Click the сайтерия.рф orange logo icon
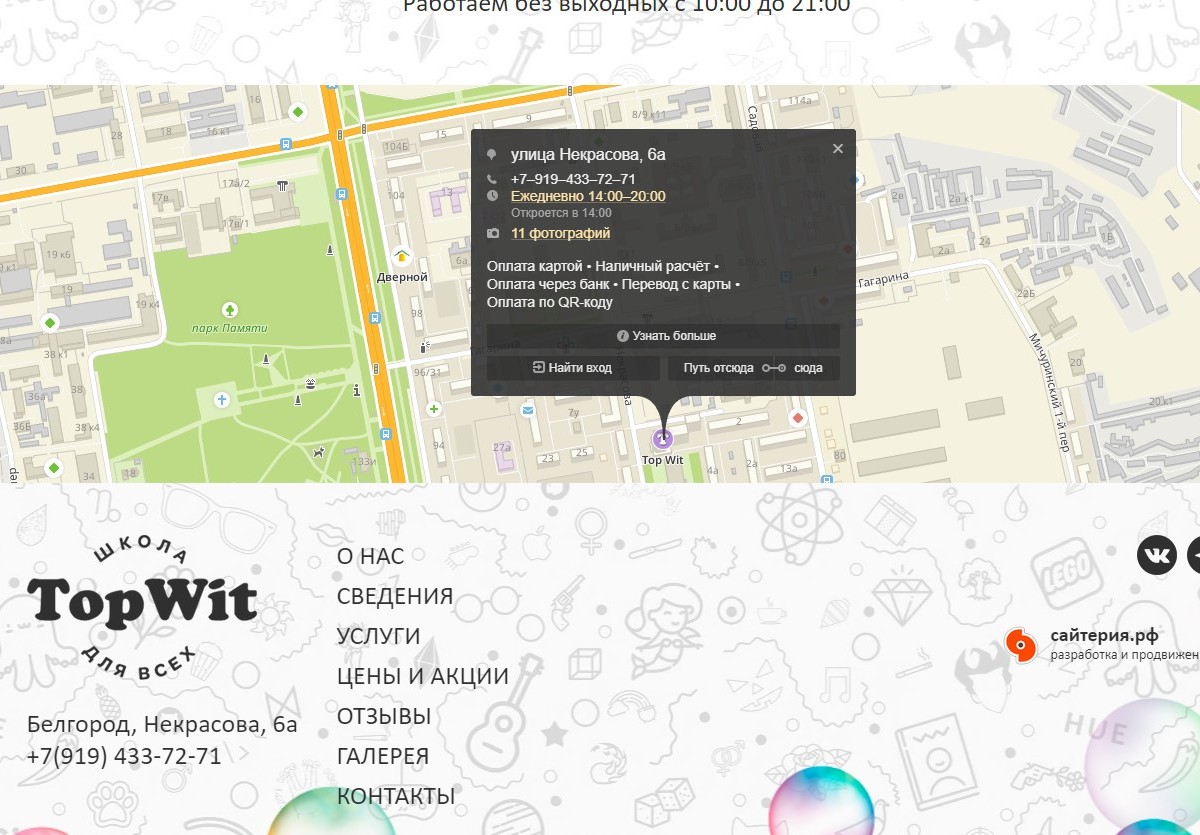 tap(1020, 645)
